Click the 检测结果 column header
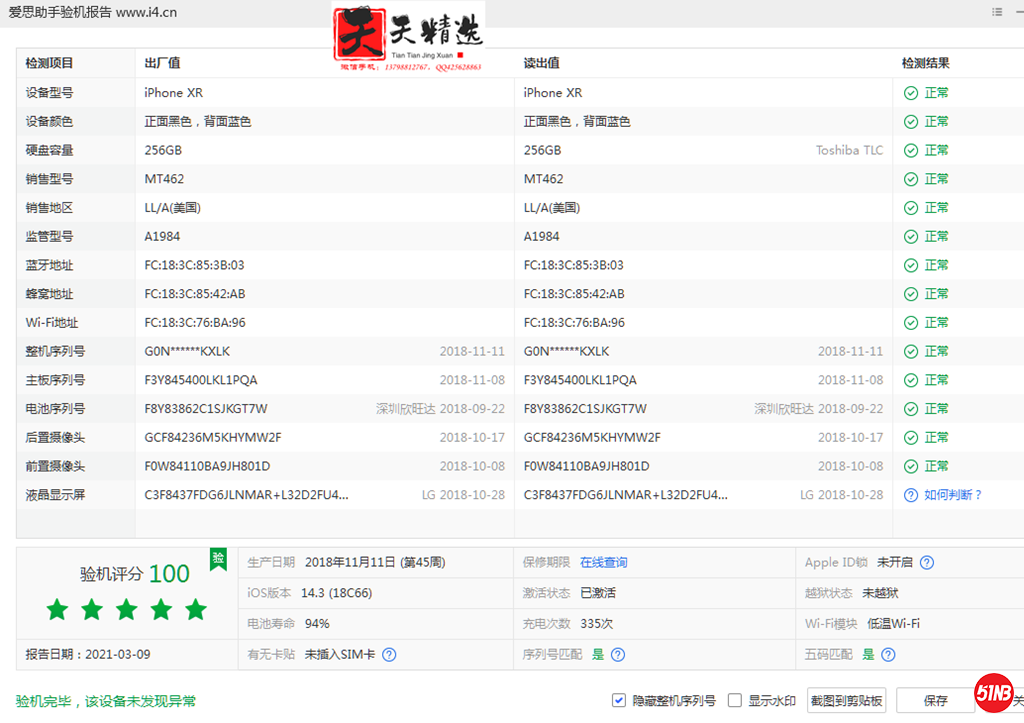The image size is (1024, 723). pos(925,63)
